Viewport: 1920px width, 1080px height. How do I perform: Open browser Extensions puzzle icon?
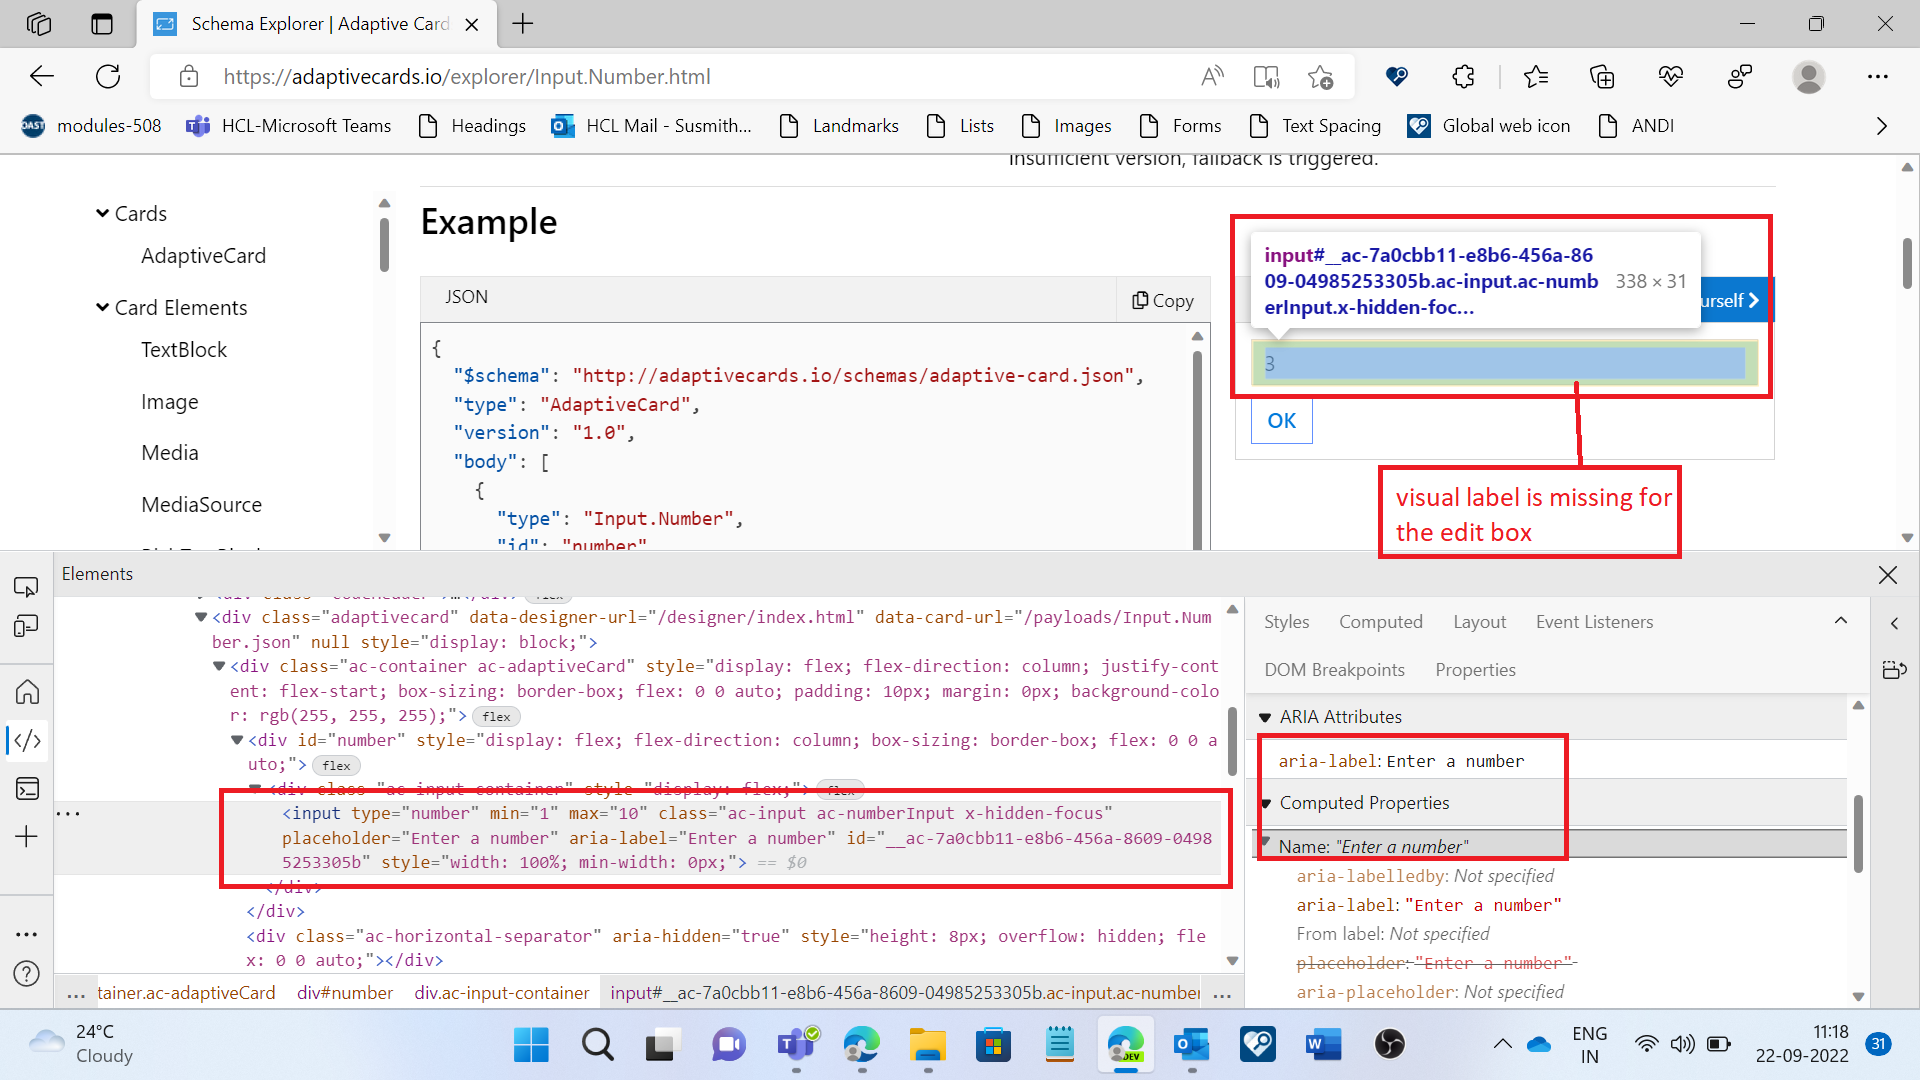(1463, 77)
